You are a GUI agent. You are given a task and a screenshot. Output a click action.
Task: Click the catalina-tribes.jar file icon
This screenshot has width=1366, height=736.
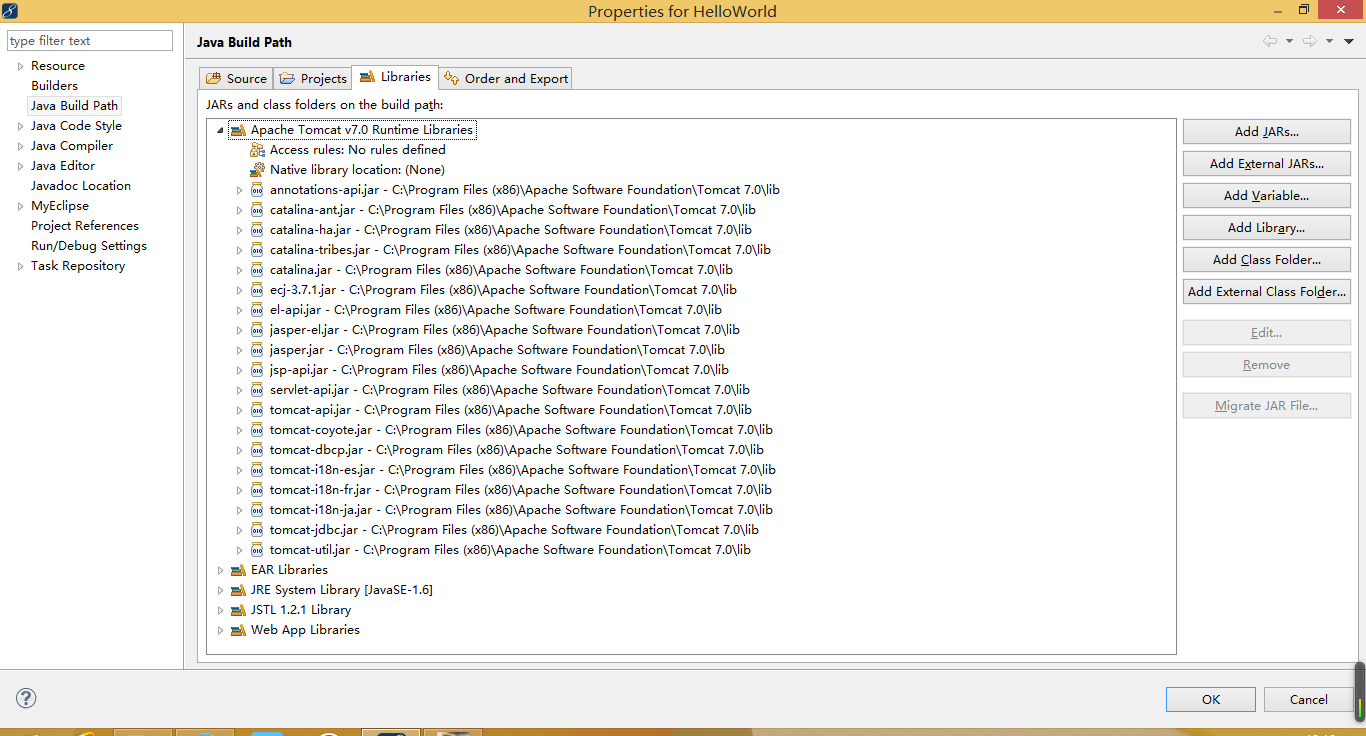[x=257, y=250]
